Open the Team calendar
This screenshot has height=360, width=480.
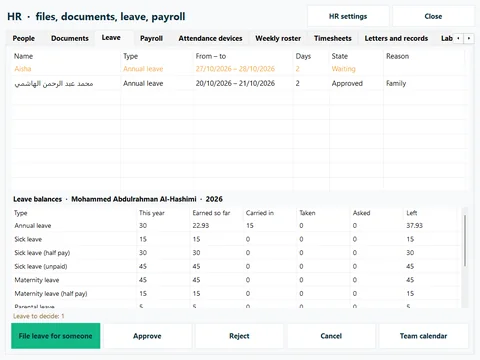coord(423,336)
